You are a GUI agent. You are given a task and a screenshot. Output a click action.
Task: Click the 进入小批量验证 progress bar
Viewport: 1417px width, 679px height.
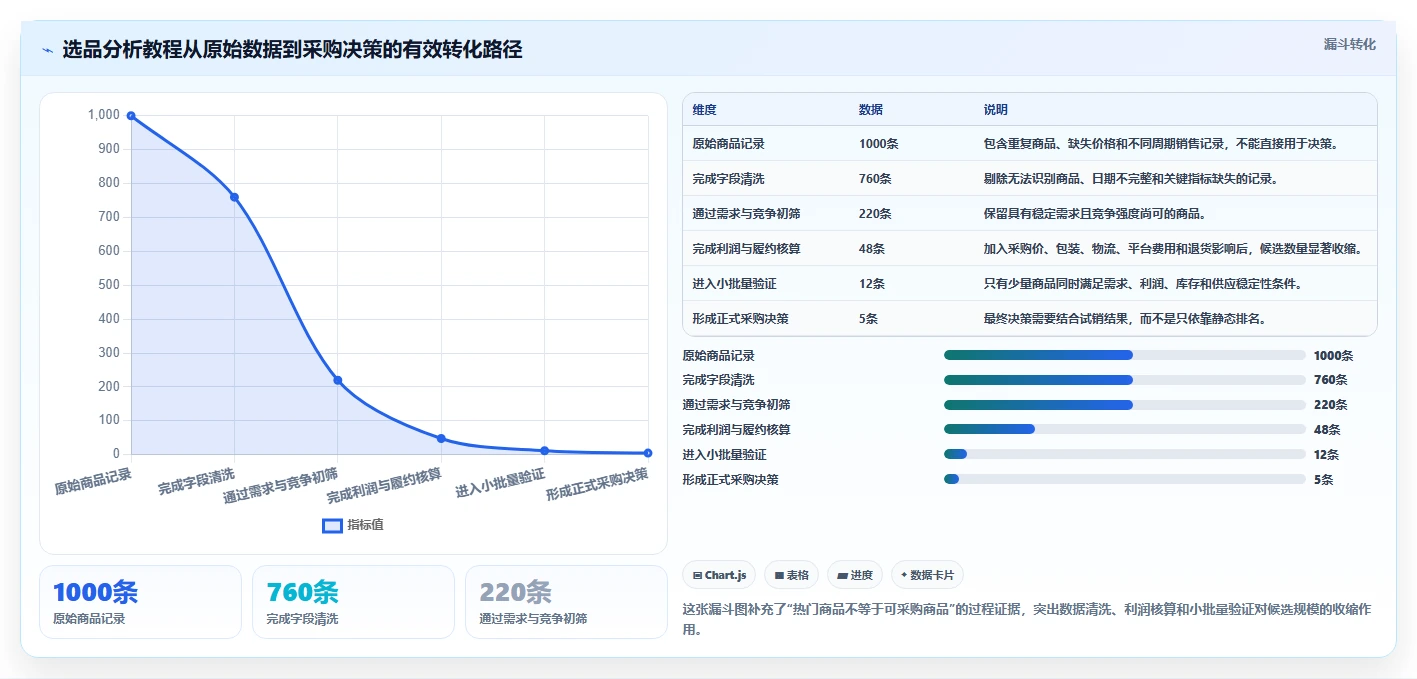click(1125, 455)
